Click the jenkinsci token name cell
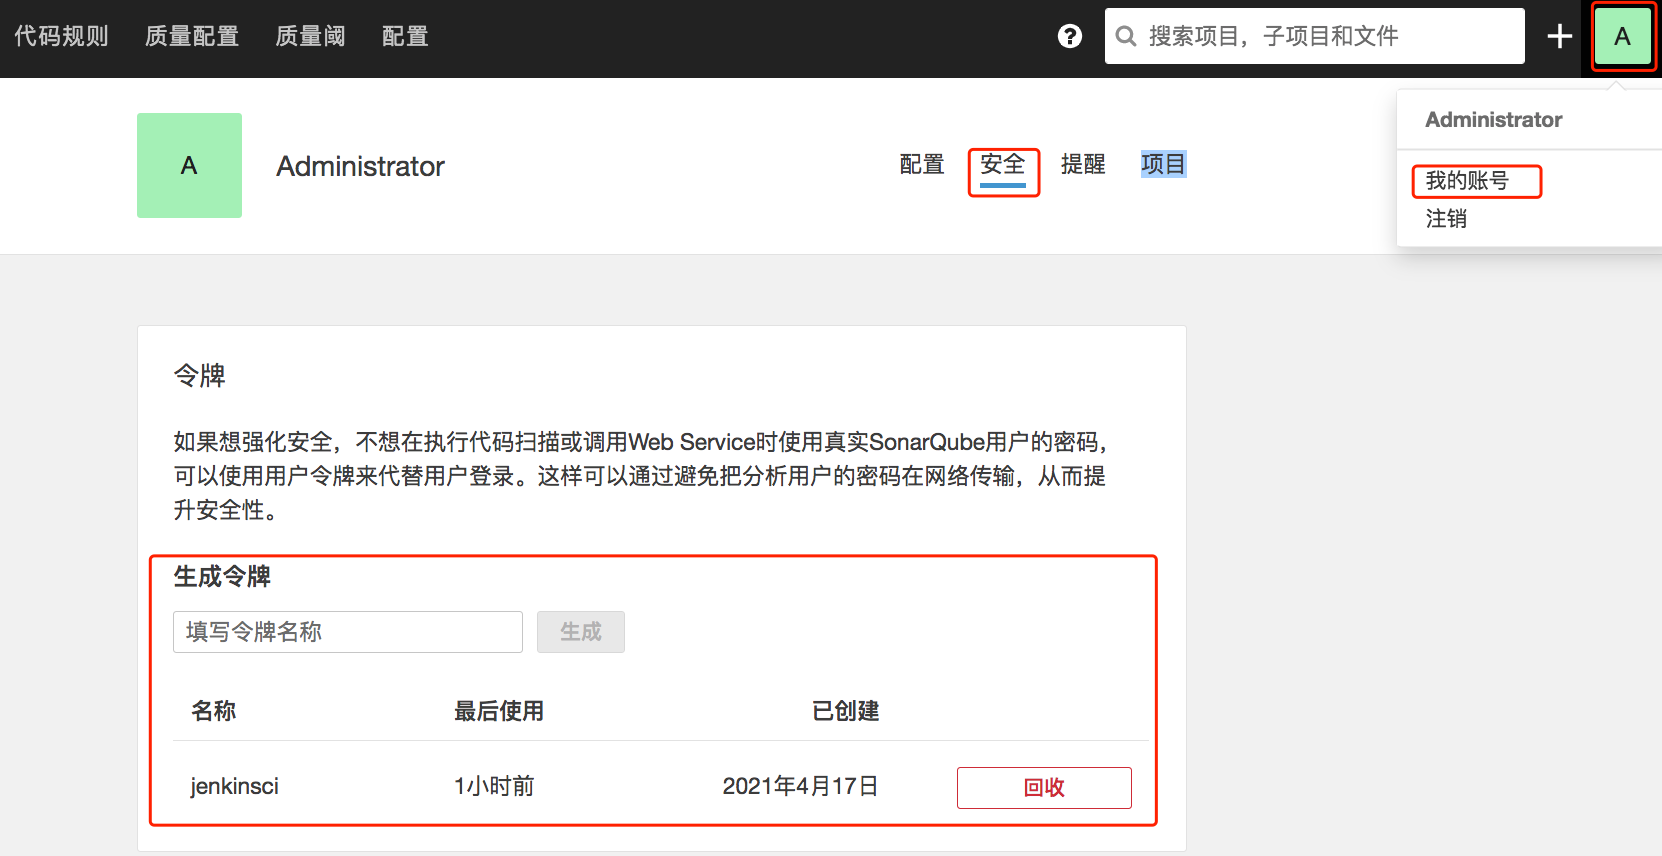 coord(235,786)
